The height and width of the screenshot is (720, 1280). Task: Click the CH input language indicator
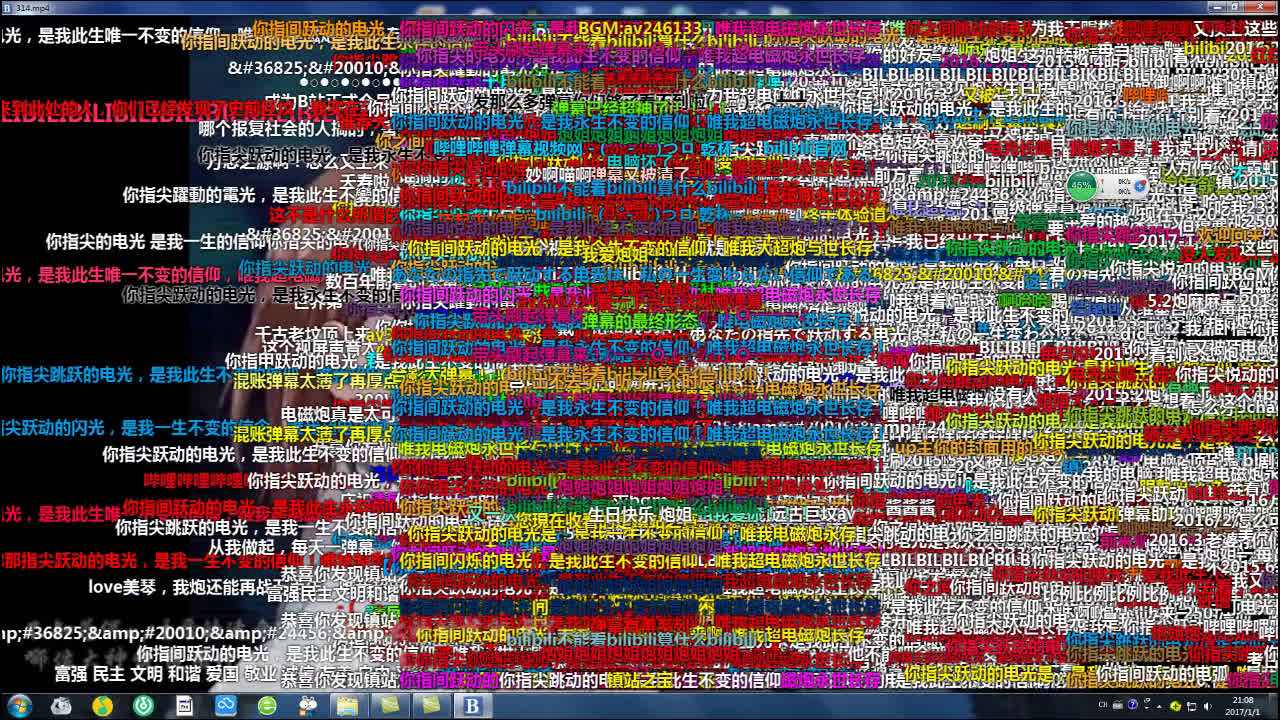tap(1103, 704)
